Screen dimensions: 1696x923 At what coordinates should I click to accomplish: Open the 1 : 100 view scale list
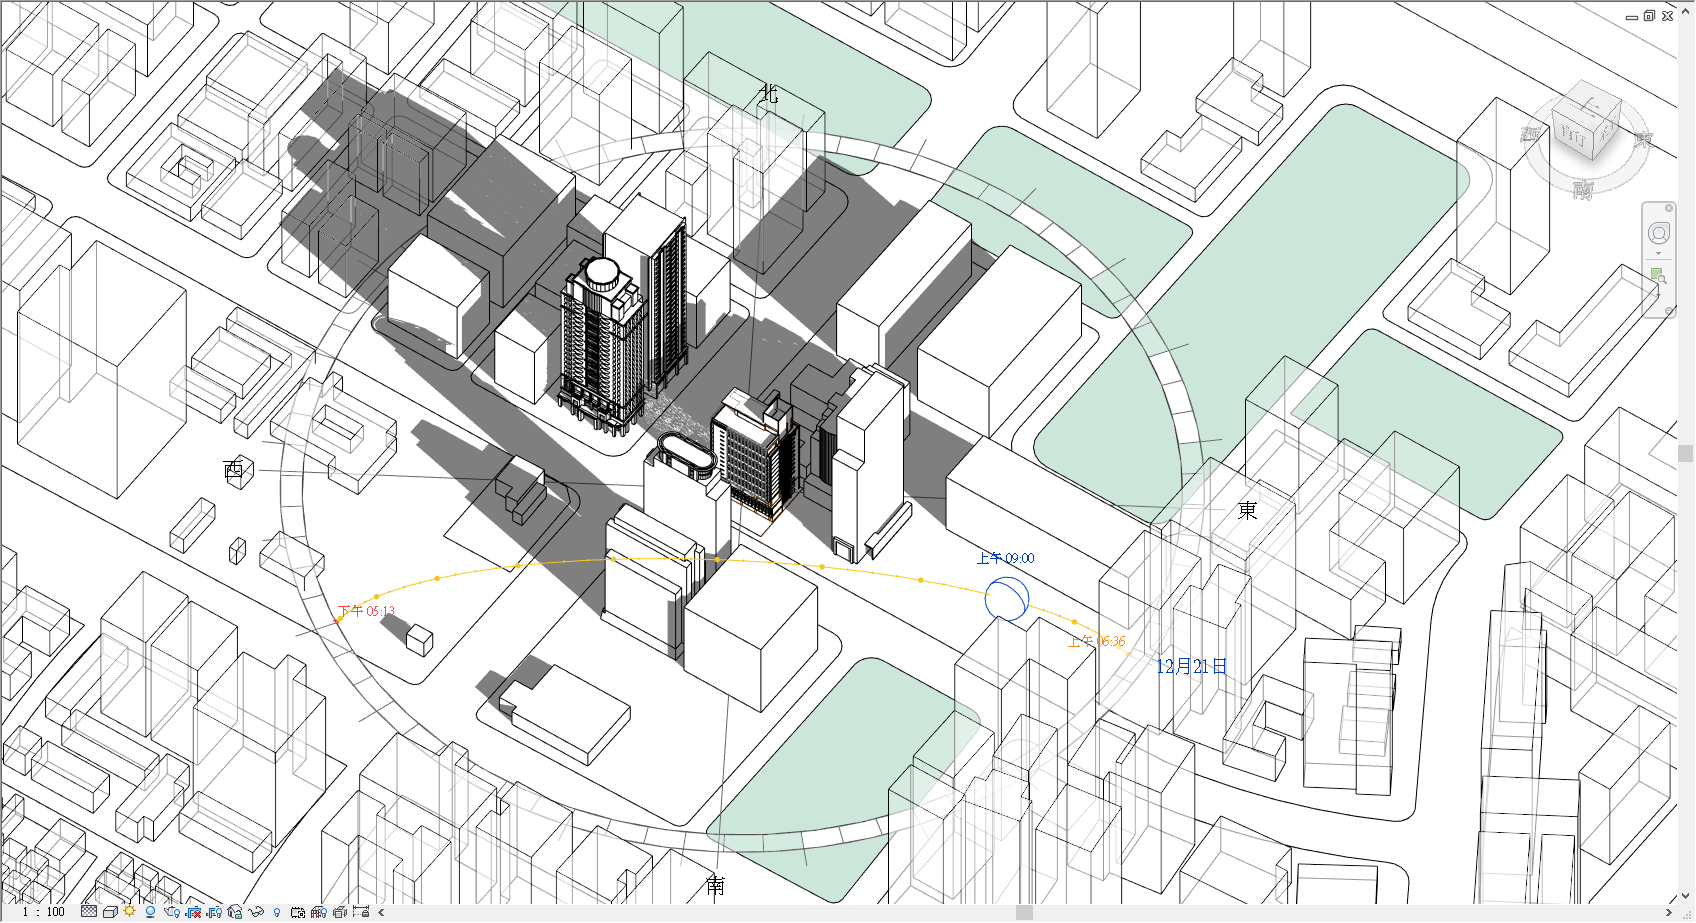pos(43,912)
